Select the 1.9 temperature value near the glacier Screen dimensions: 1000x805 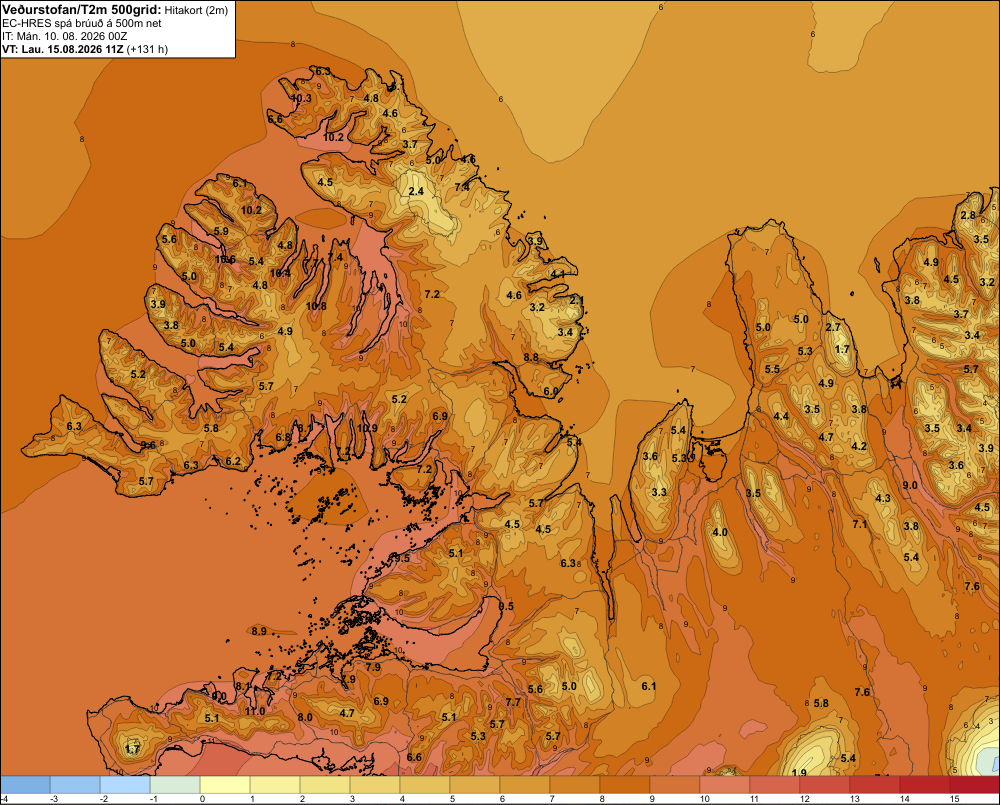(799, 773)
